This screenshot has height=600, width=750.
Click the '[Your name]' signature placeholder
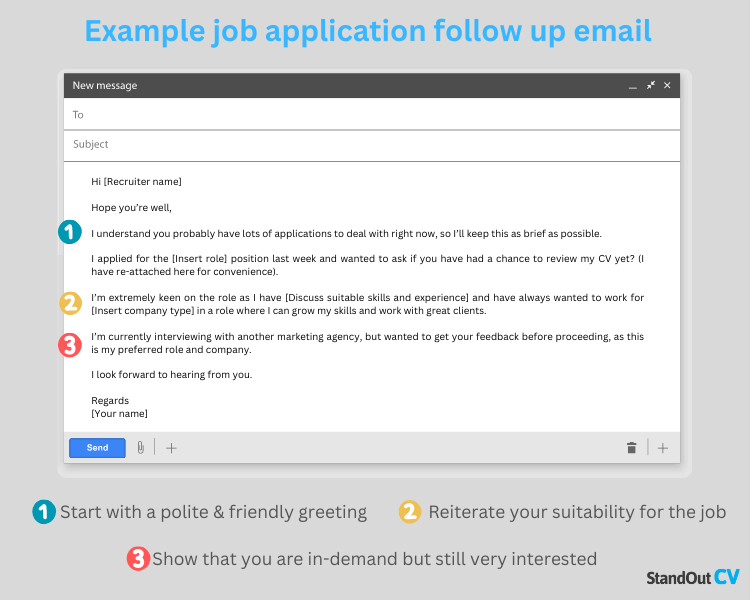tap(120, 413)
